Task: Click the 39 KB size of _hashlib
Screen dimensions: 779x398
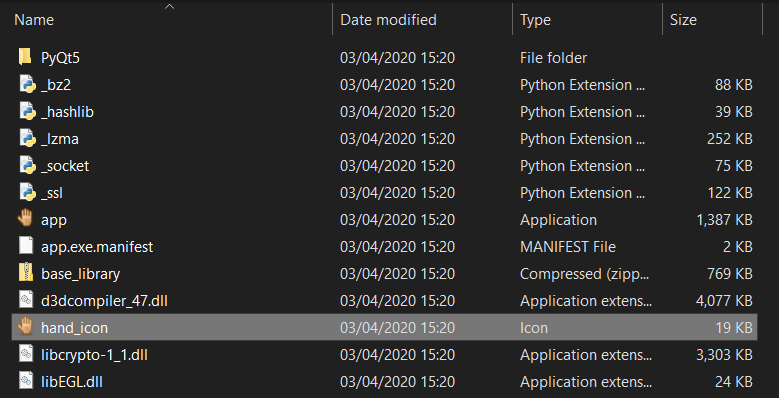Action: tap(734, 112)
